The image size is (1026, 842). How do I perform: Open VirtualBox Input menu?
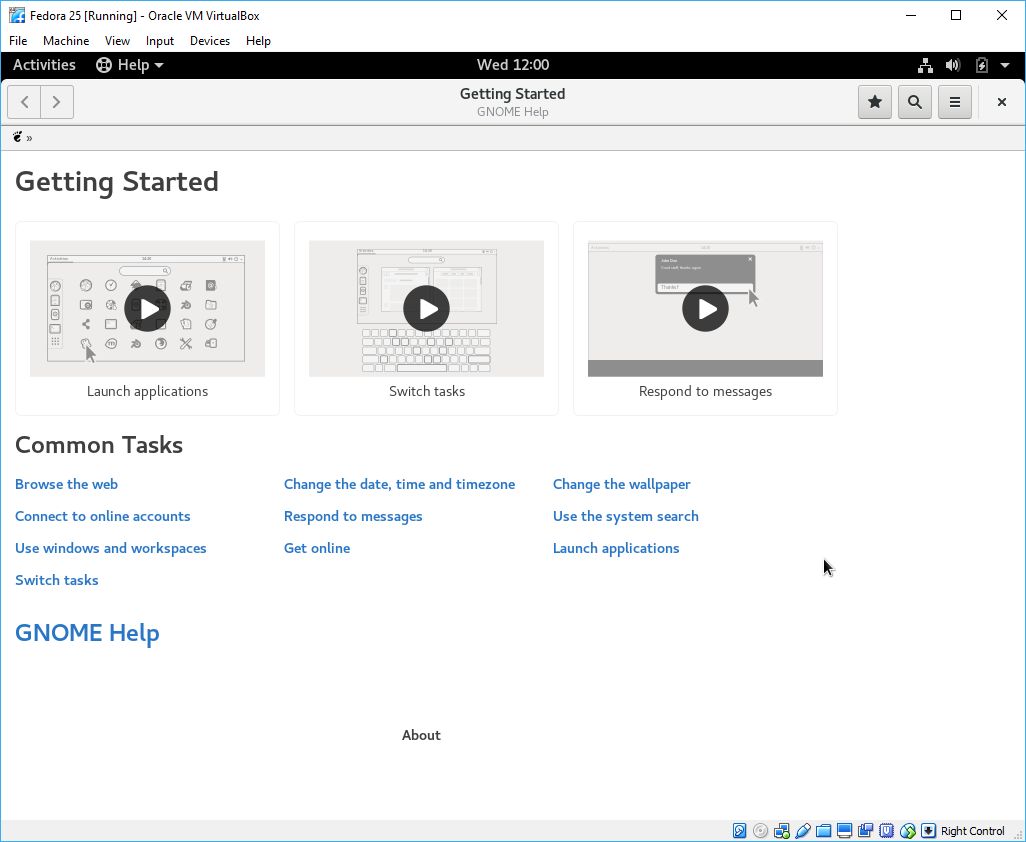[x=160, y=41]
